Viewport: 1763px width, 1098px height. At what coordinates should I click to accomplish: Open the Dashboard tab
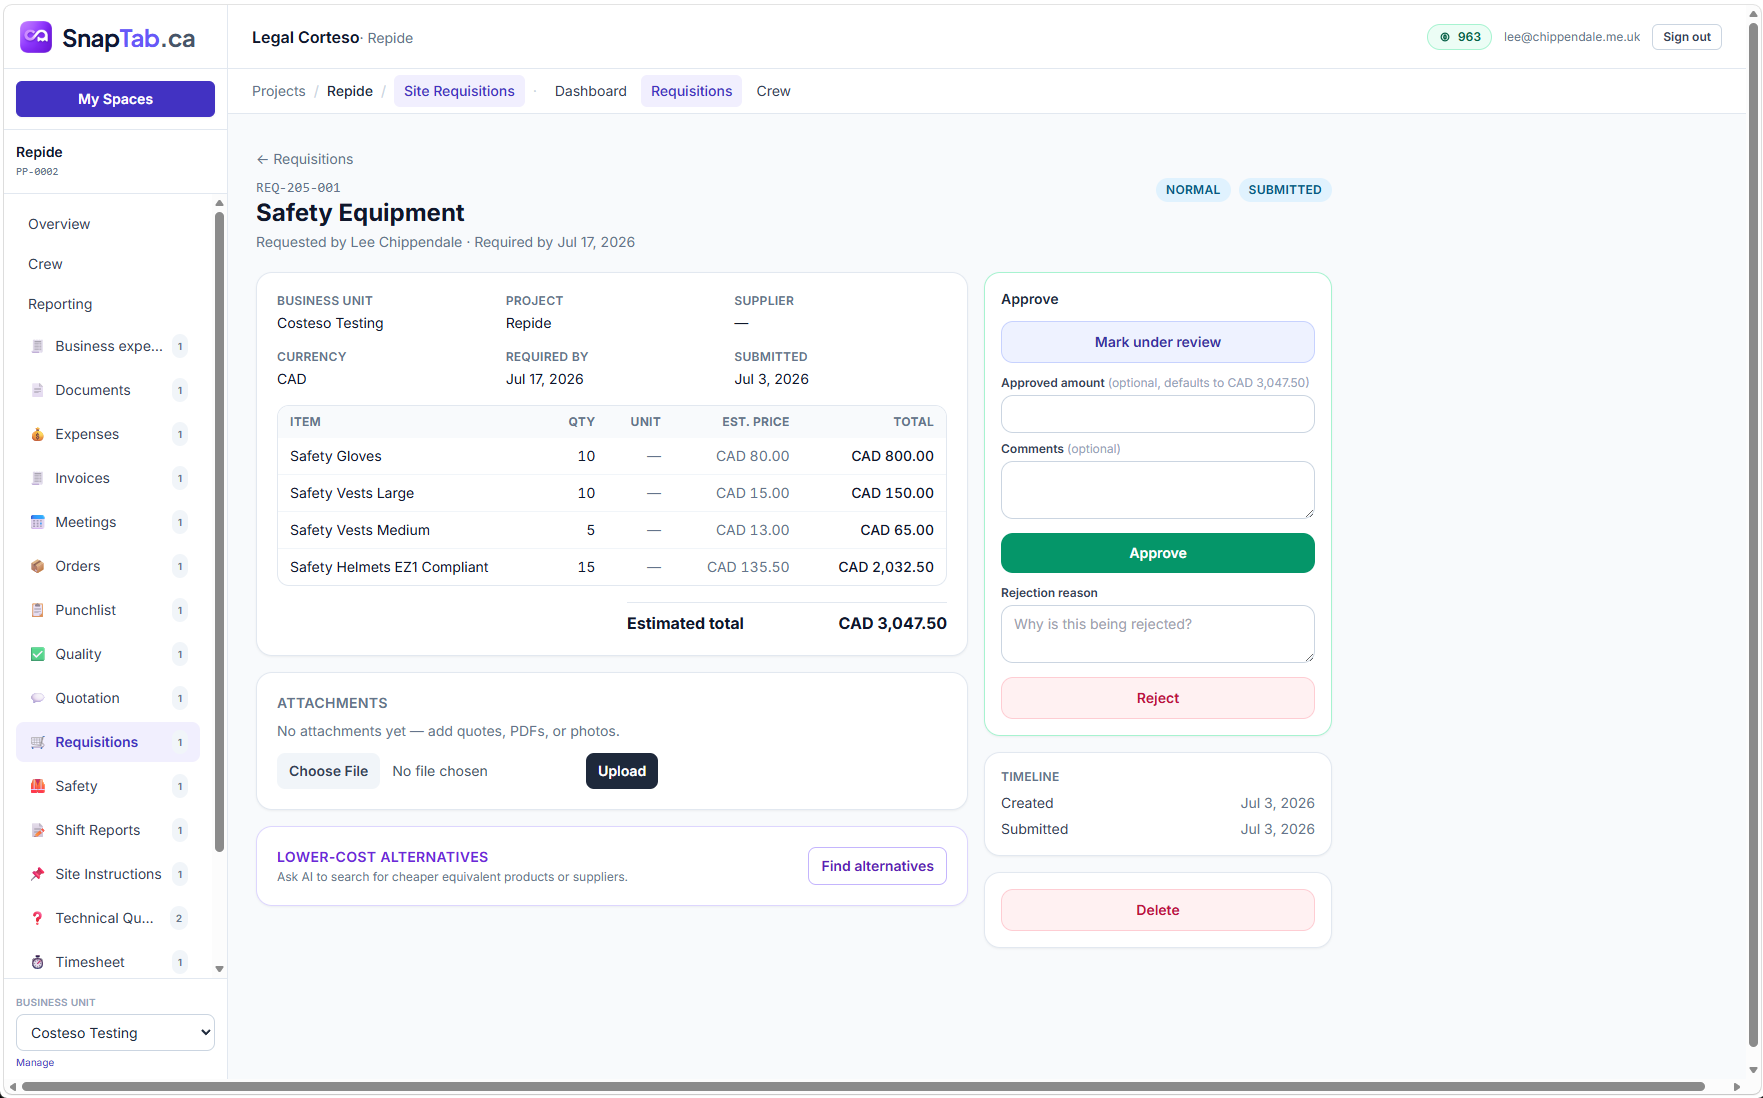(x=590, y=91)
